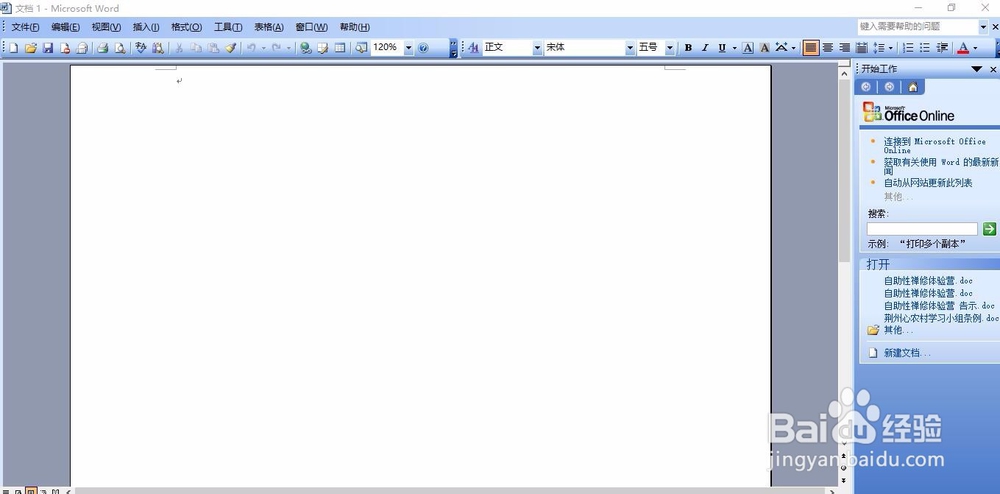Viewport: 1000px width, 494px height.
Task: Click the task pane Home icon
Action: pos(913,87)
